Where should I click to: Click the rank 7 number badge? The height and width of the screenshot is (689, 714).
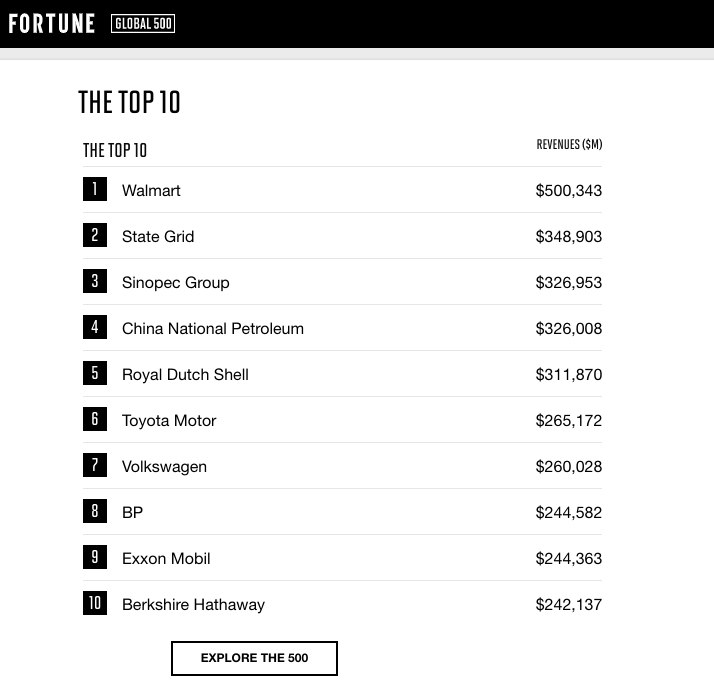95,465
